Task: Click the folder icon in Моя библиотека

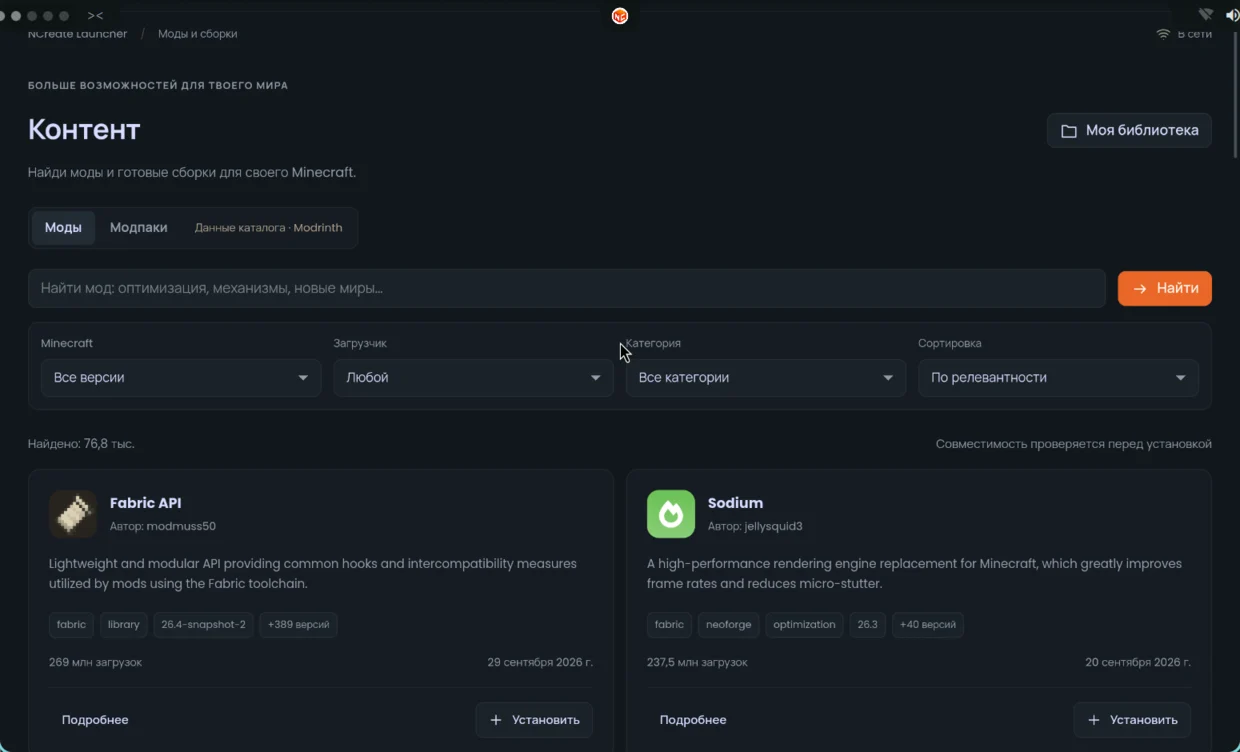Action: pyautogui.click(x=1069, y=131)
